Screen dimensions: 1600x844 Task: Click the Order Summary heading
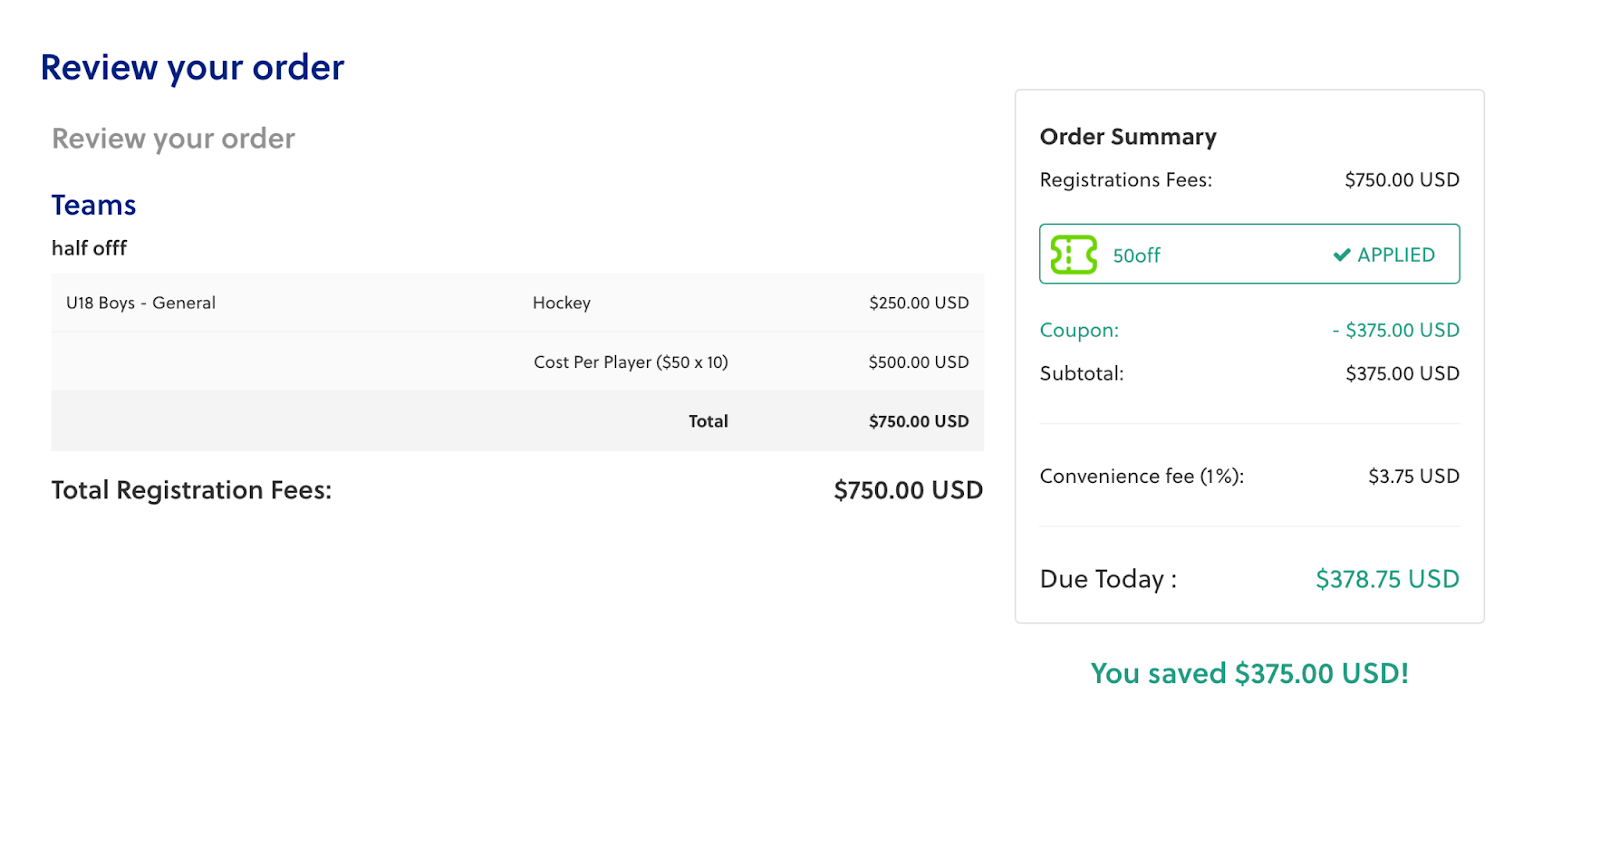[1128, 137]
